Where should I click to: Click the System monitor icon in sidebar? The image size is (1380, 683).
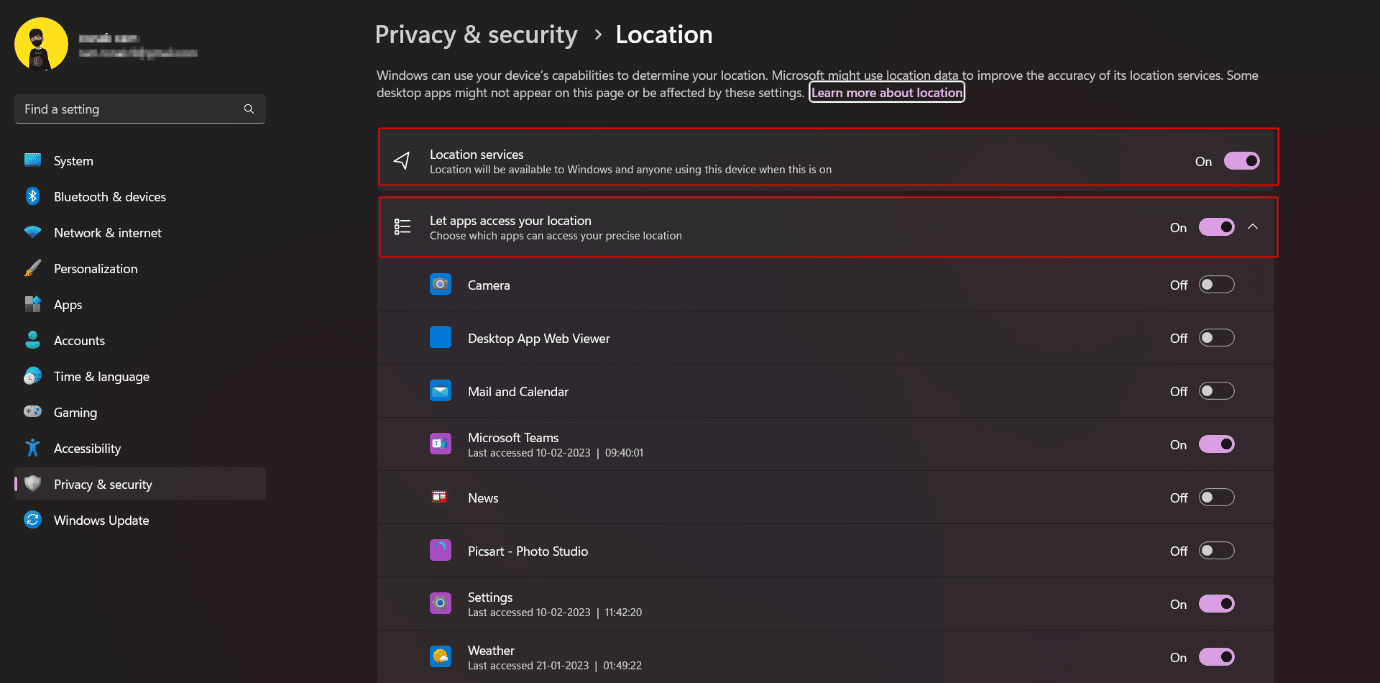(33, 160)
